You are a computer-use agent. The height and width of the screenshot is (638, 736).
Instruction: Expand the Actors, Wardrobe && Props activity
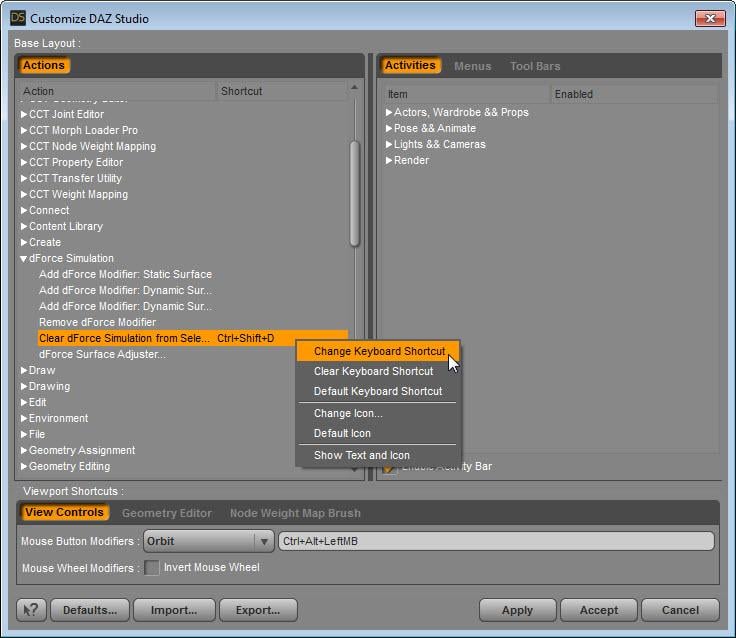389,112
